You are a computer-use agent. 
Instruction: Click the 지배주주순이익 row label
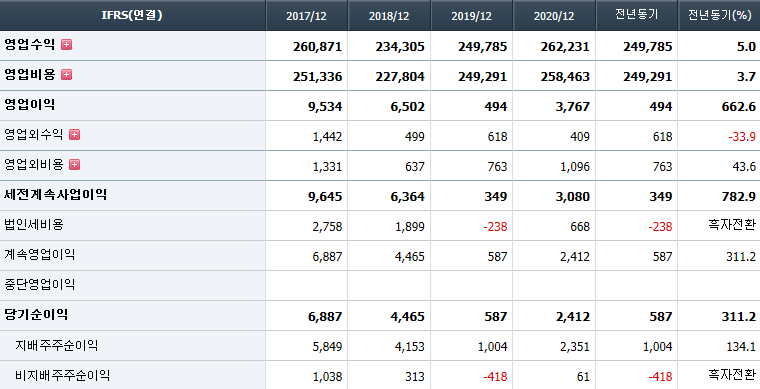(56, 346)
